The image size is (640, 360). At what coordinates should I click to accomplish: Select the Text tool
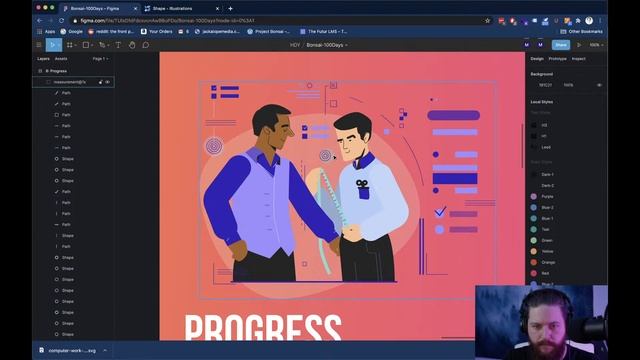118,45
